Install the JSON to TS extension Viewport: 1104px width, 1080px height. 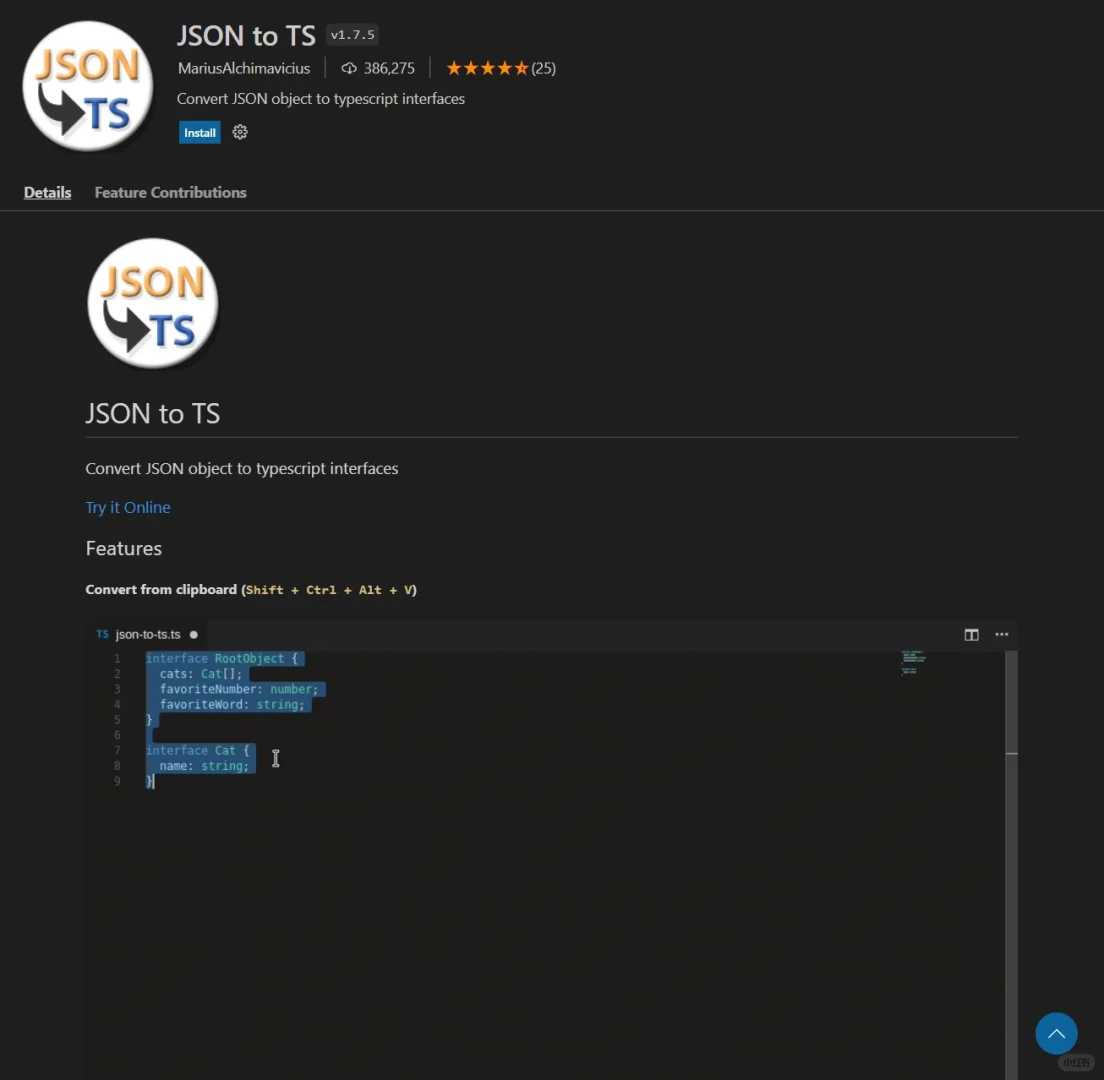pos(199,131)
